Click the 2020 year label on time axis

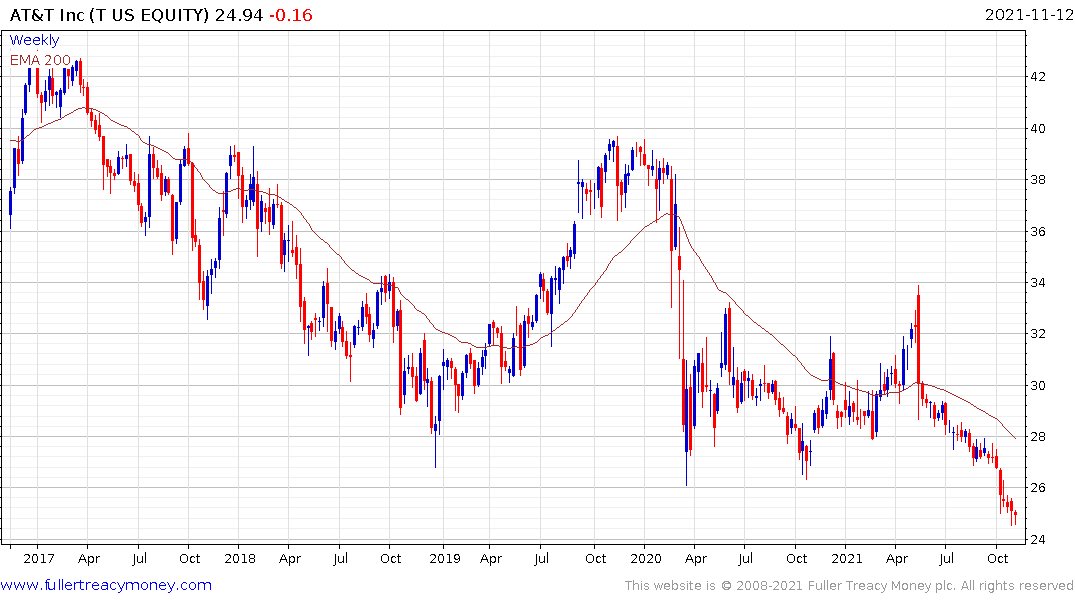point(646,559)
